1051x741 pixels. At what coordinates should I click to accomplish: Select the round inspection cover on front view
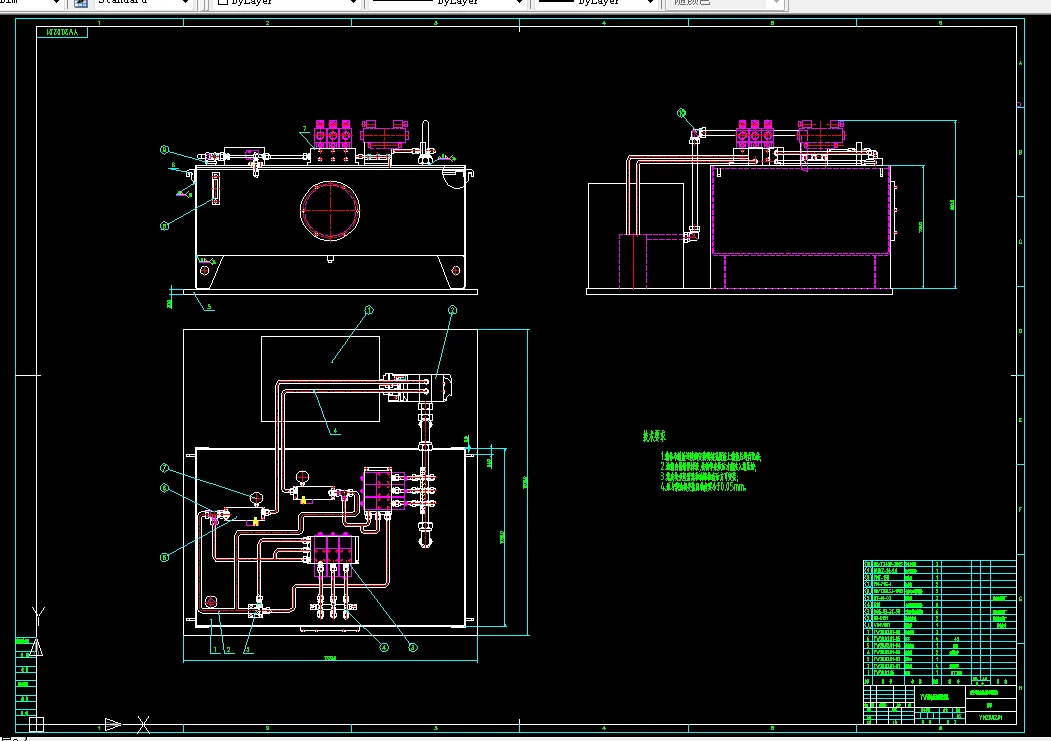pos(330,210)
